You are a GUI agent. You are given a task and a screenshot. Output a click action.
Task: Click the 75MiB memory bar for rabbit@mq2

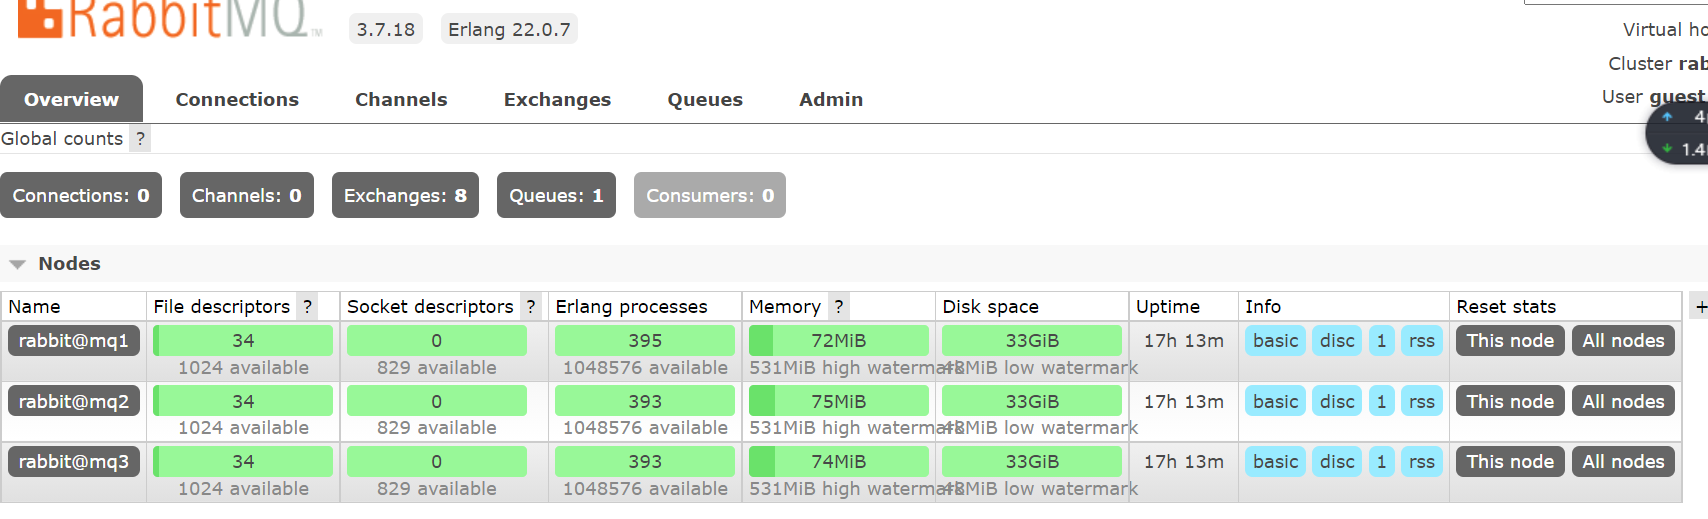click(838, 401)
